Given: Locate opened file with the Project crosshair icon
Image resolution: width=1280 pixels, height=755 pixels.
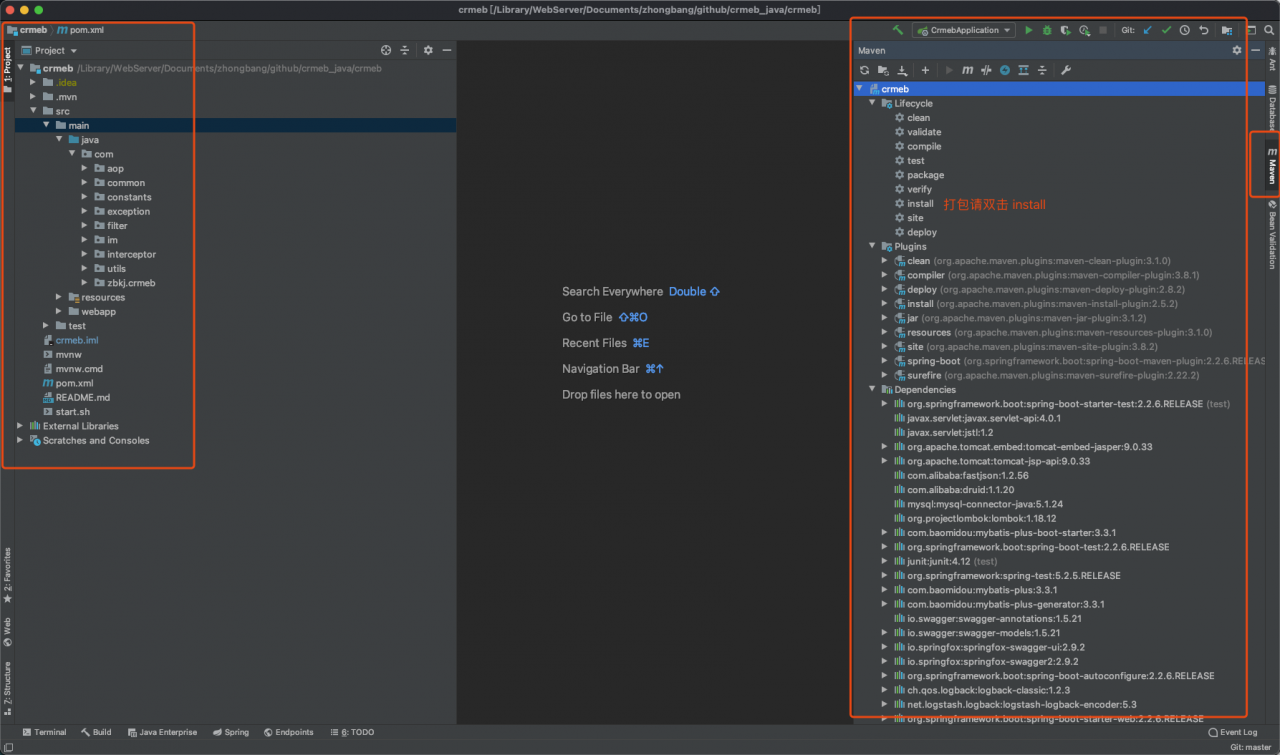Looking at the screenshot, I should [x=387, y=50].
